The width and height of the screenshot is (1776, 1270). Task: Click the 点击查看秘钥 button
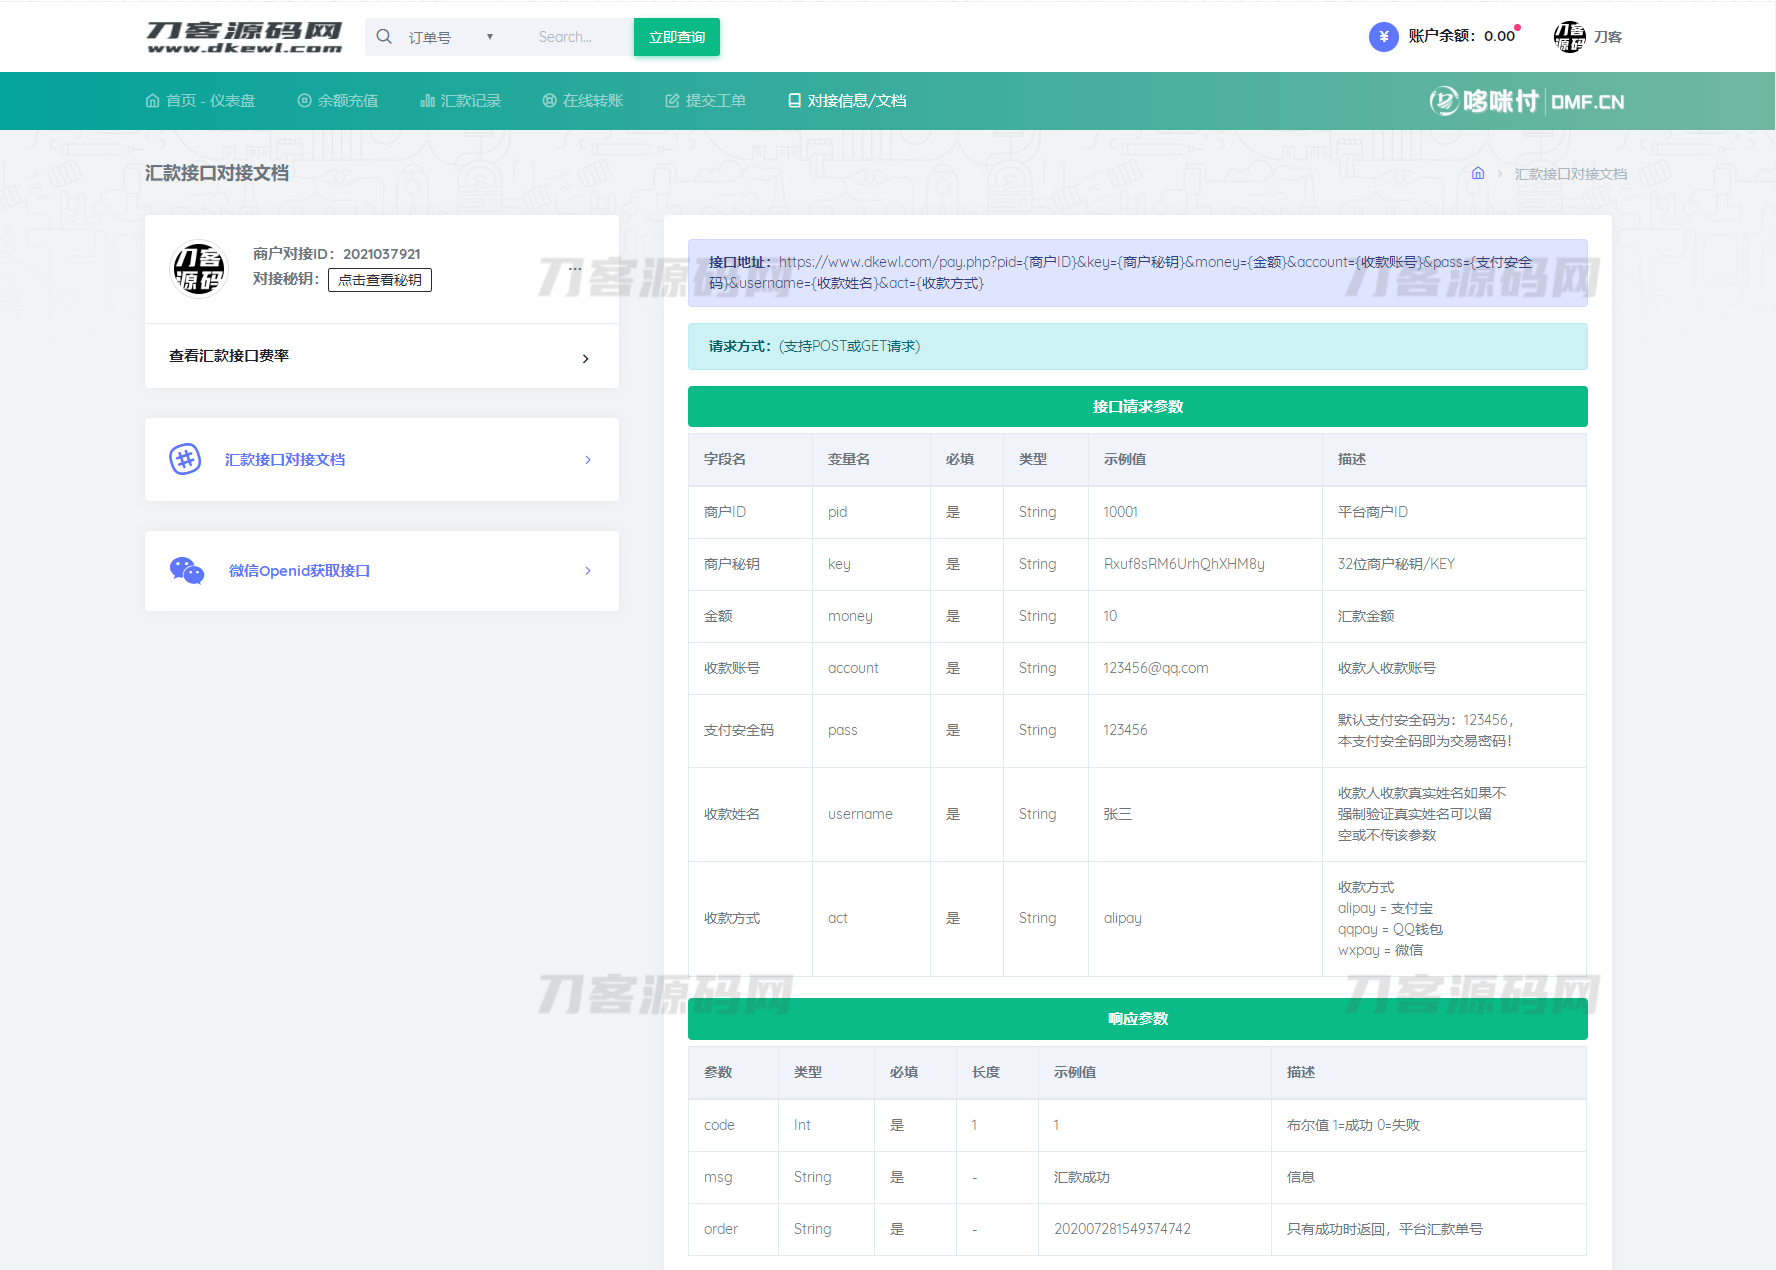(x=380, y=280)
